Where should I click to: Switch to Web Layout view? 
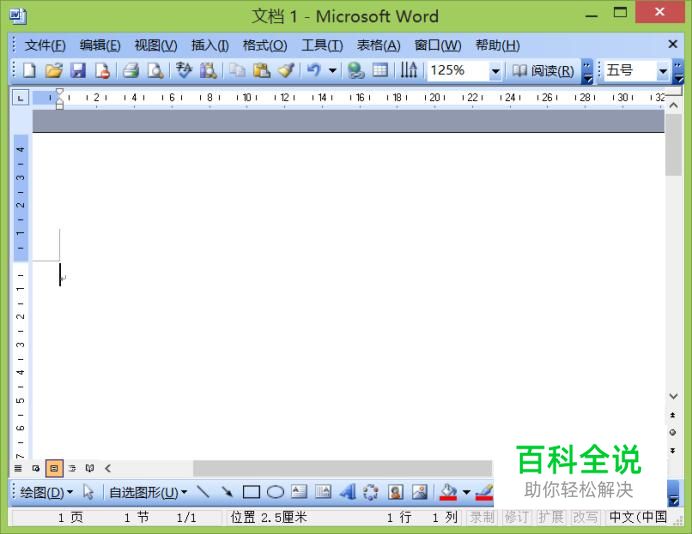coord(36,468)
